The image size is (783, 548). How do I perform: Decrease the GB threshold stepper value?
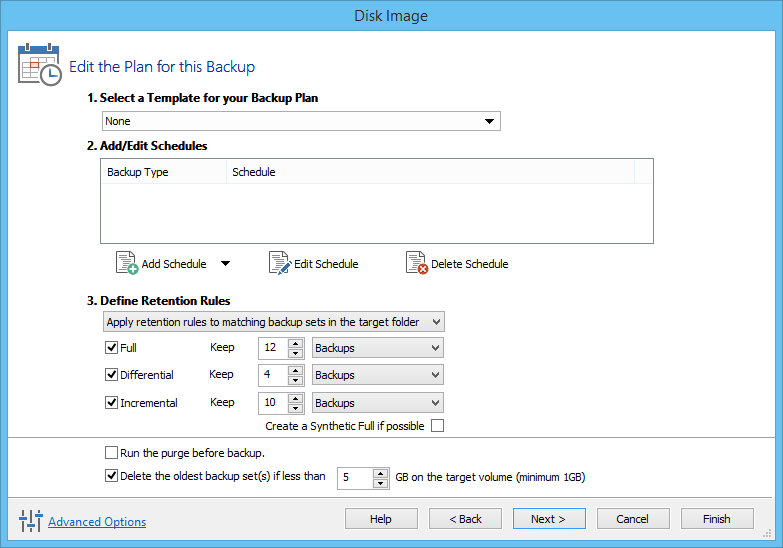(x=380, y=484)
